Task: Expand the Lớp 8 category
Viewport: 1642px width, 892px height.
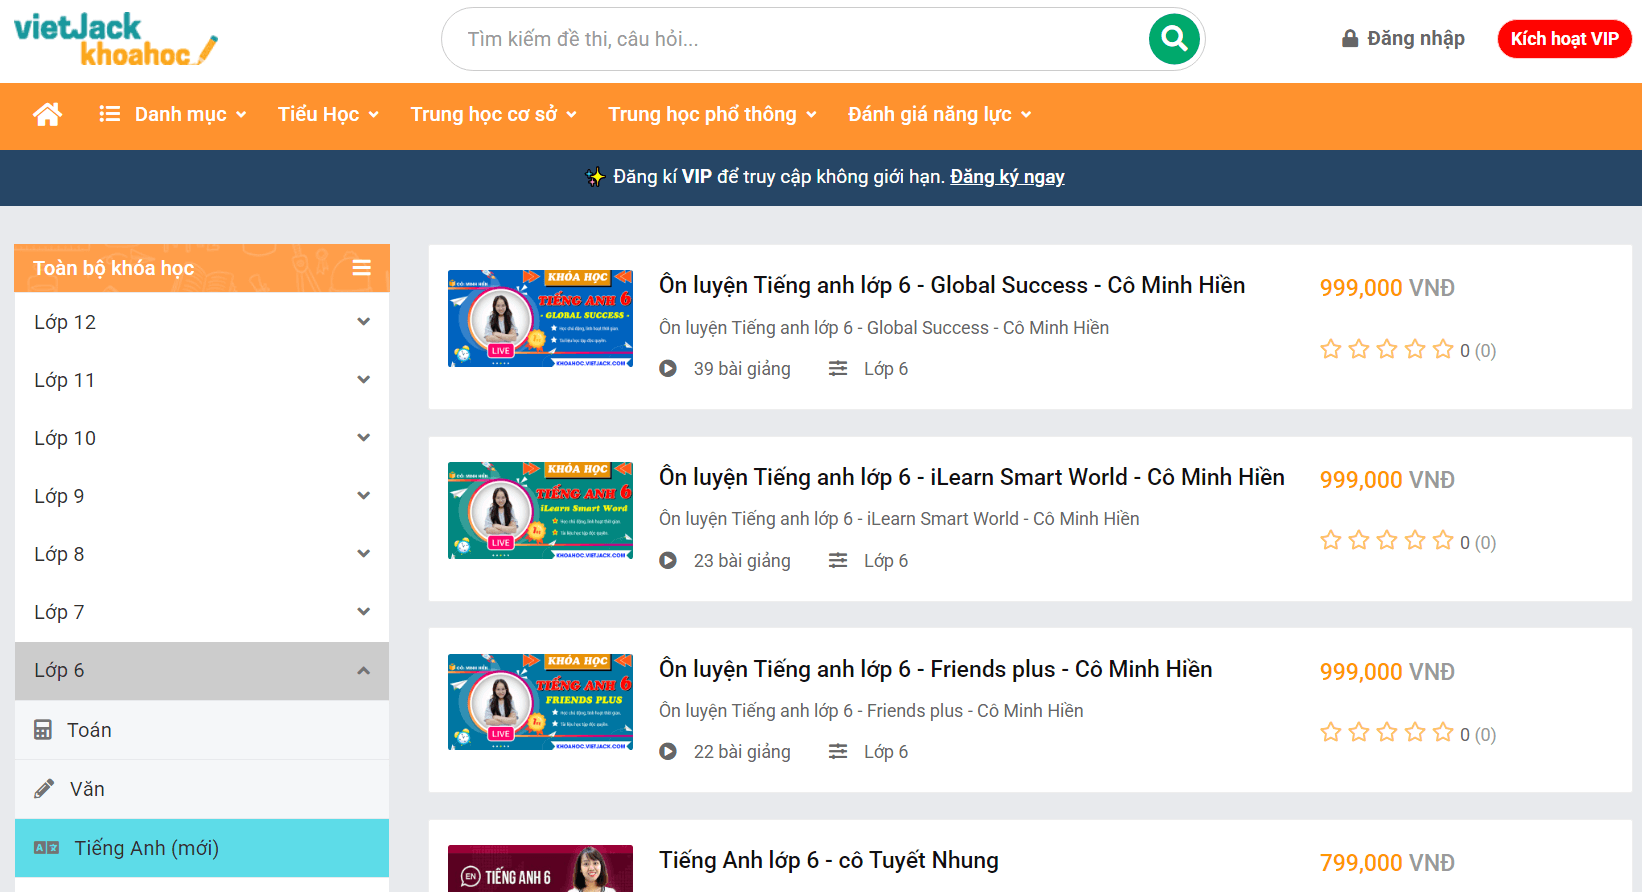Action: pos(202,554)
